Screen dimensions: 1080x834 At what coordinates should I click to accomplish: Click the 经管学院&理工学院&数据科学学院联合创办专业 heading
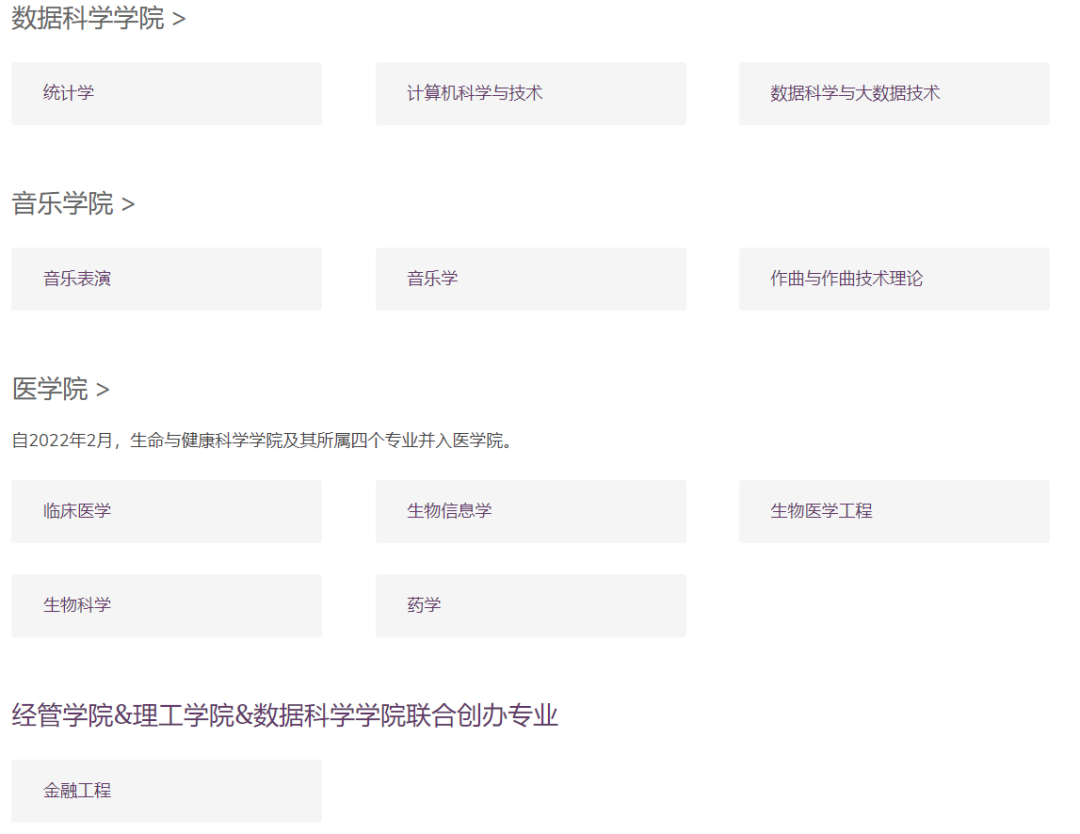pyautogui.click(x=284, y=716)
